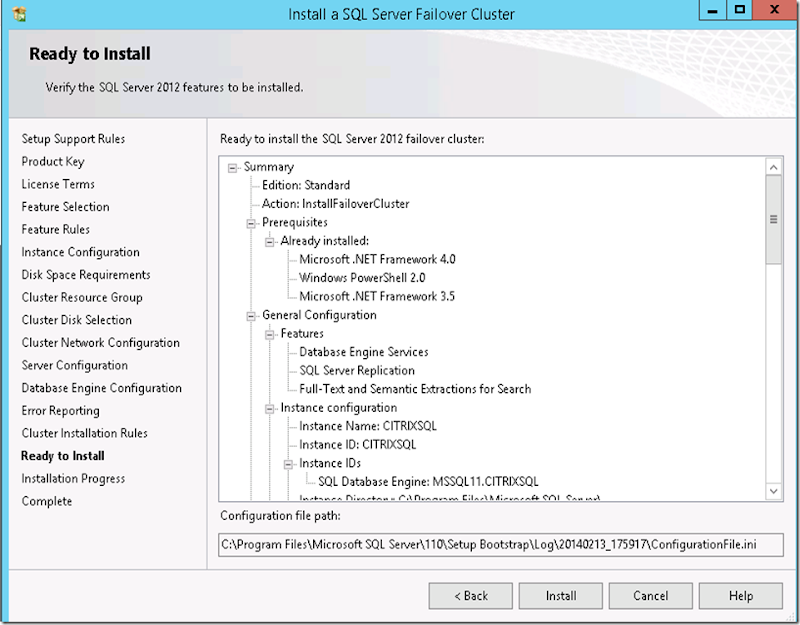Select Setup Support Rules step
The height and width of the screenshot is (625, 800).
[x=73, y=139]
